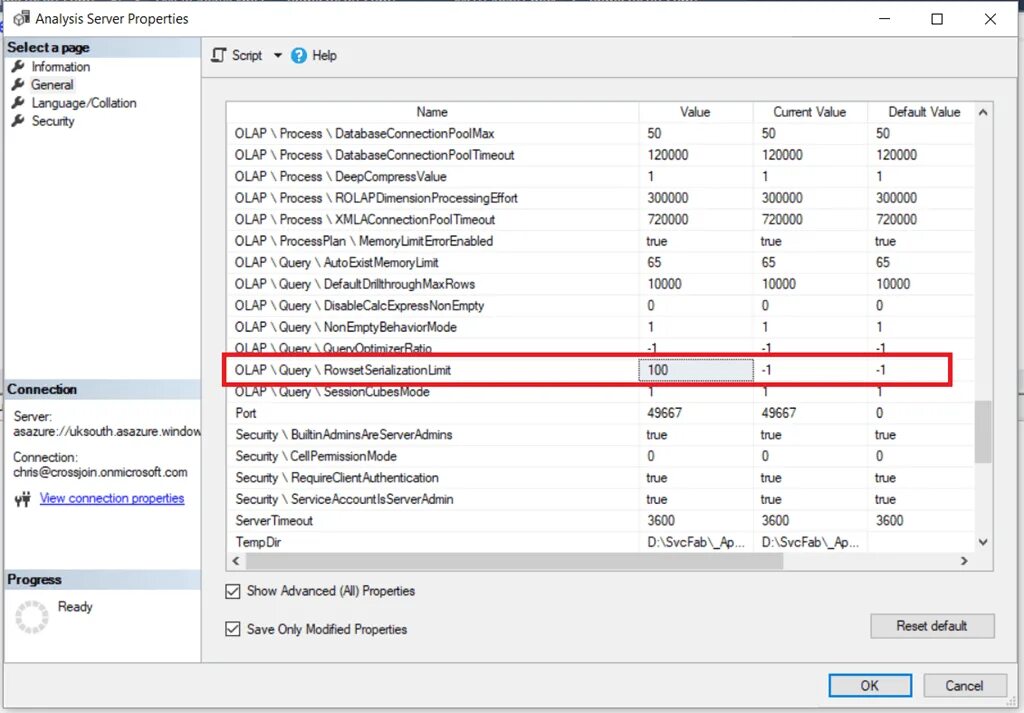This screenshot has height=713, width=1024.
Task: Click wrench icon next to Information
Action: click(x=18, y=67)
